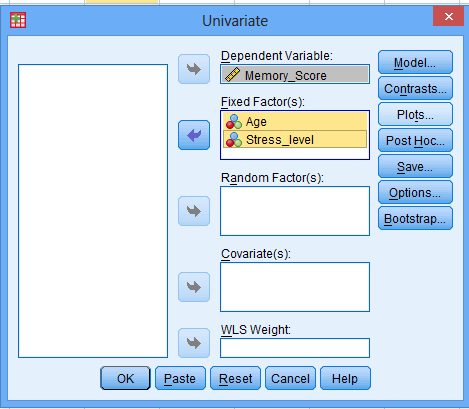The height and width of the screenshot is (409, 469).
Task: Open the Contrasts... dialog
Action: (x=415, y=88)
